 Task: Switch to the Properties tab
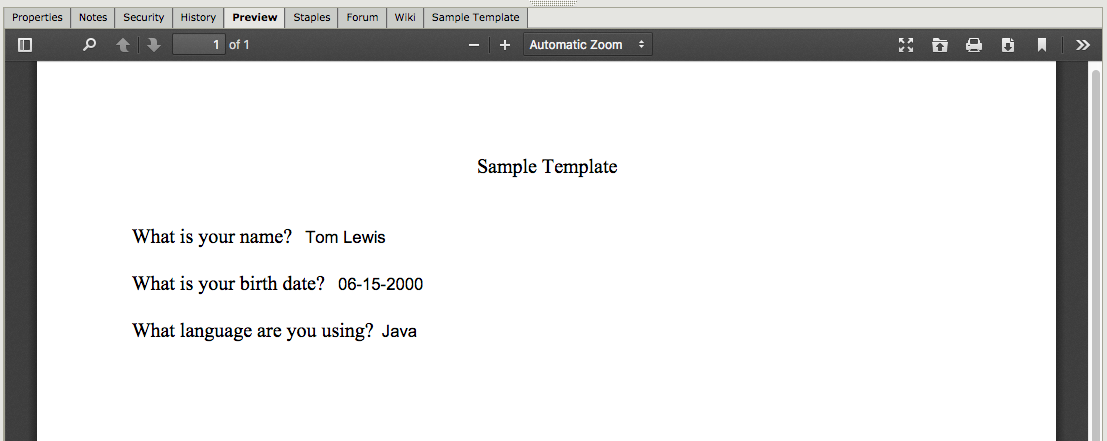point(37,17)
